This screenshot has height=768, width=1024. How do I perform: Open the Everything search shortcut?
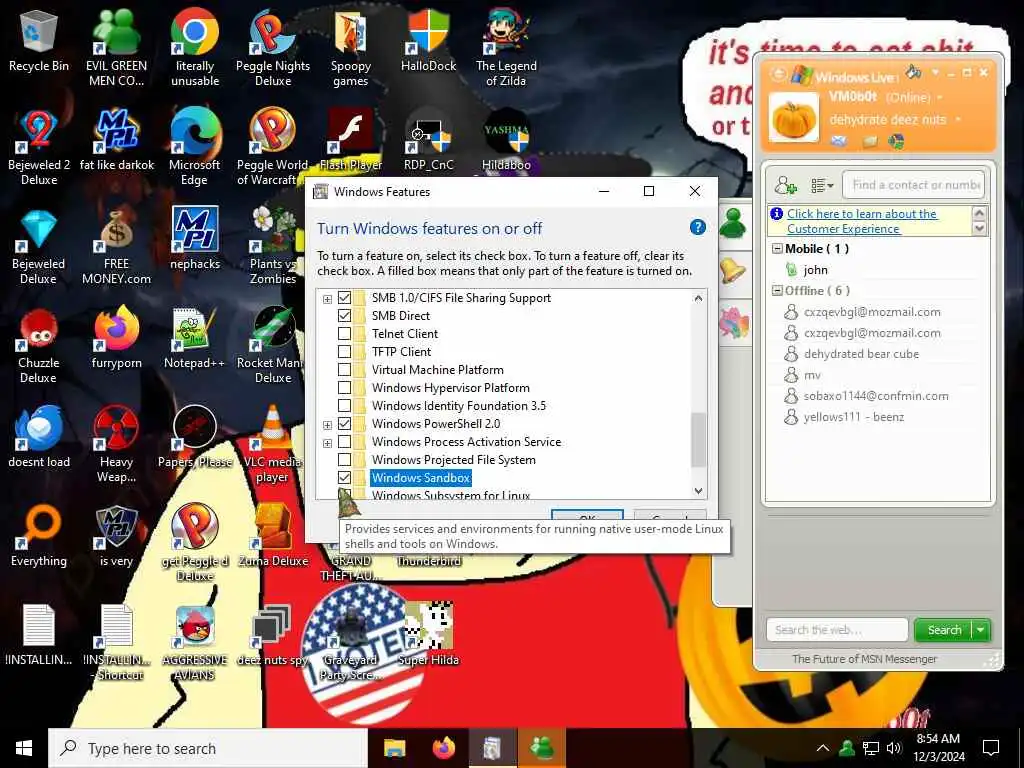pos(39,536)
